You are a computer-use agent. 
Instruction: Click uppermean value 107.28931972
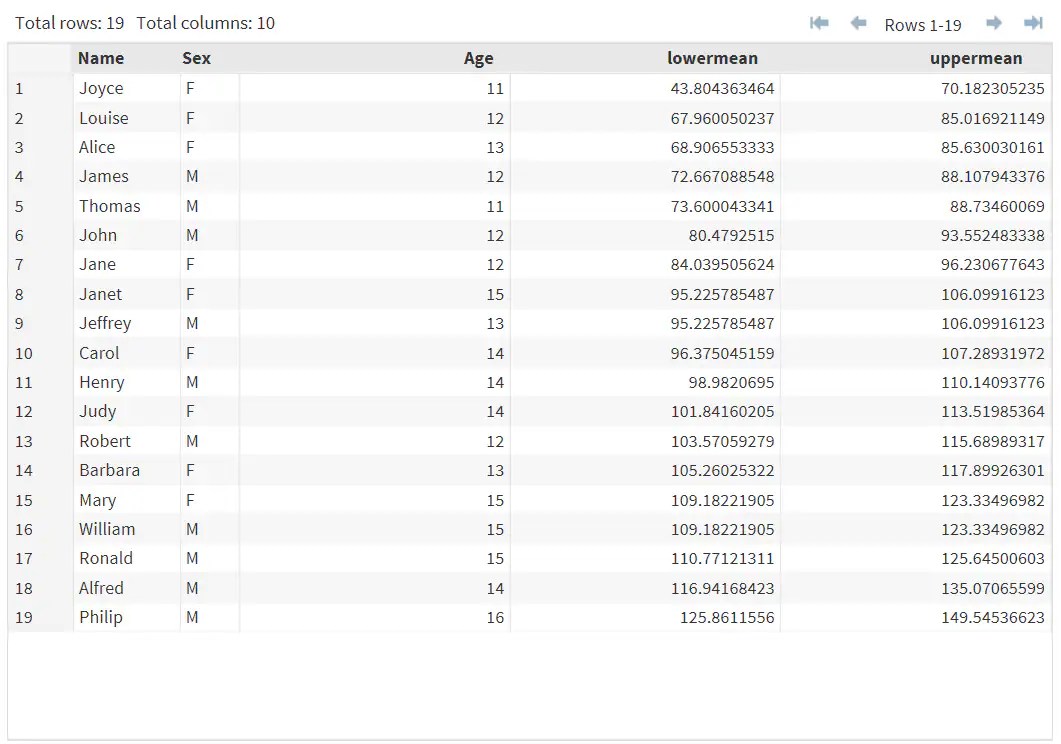[993, 353]
